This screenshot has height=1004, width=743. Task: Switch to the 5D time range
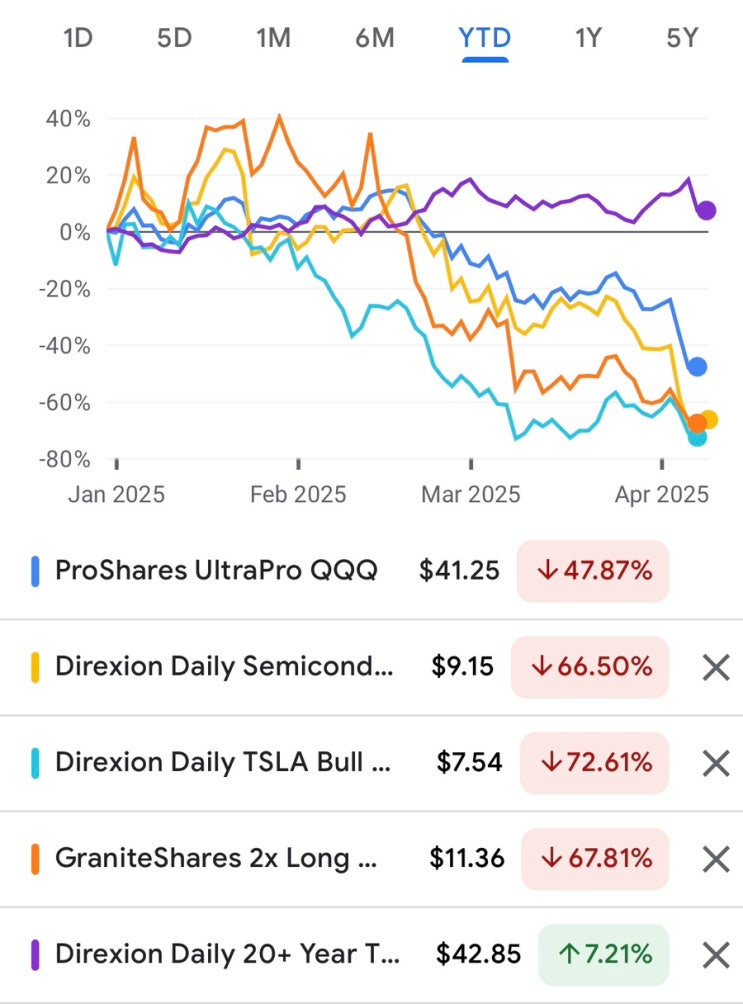tap(174, 39)
